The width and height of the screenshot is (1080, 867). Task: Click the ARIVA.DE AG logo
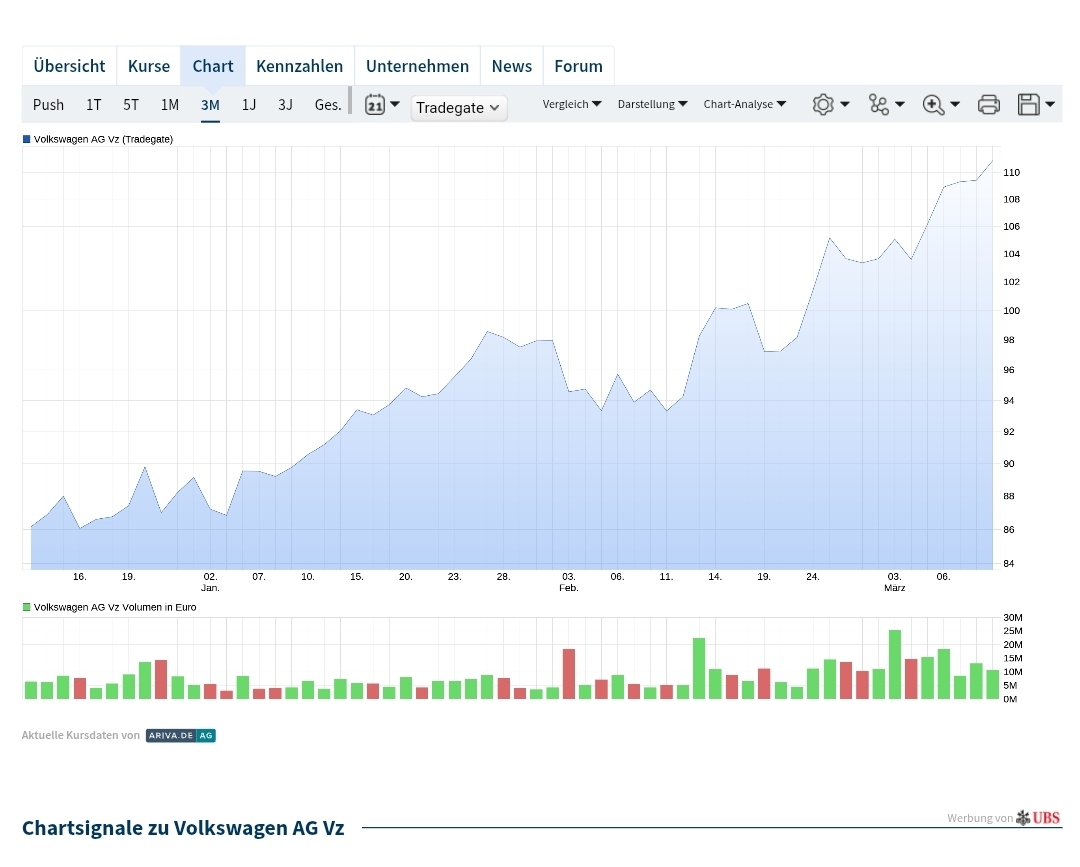pos(180,735)
